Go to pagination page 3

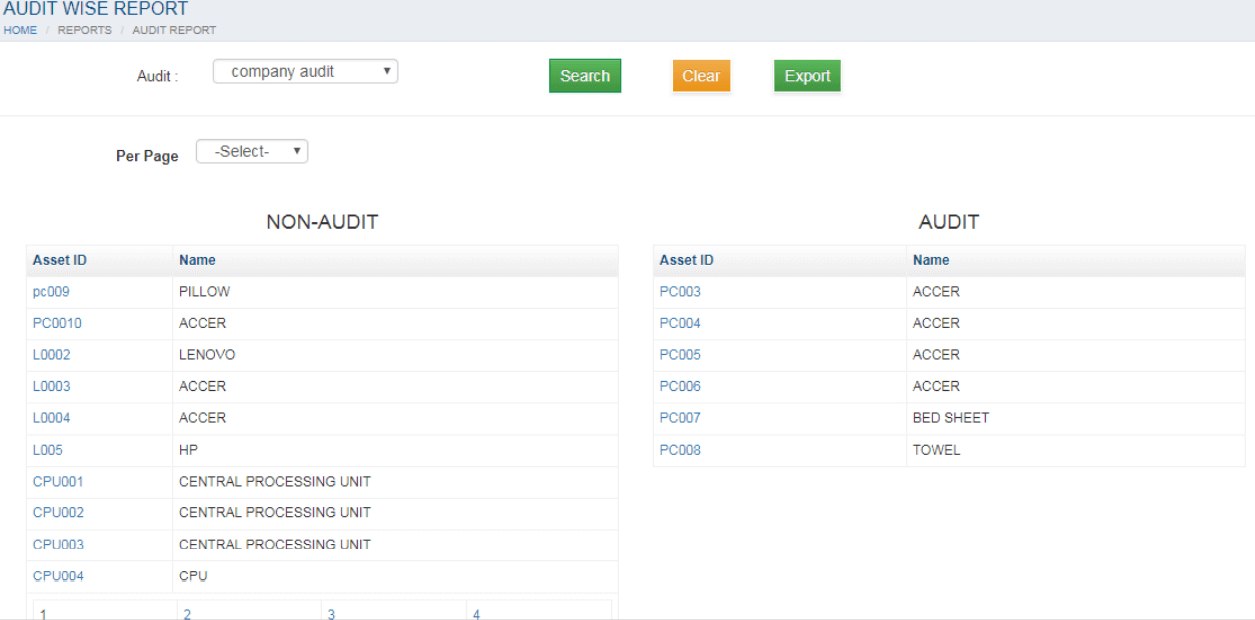[332, 613]
